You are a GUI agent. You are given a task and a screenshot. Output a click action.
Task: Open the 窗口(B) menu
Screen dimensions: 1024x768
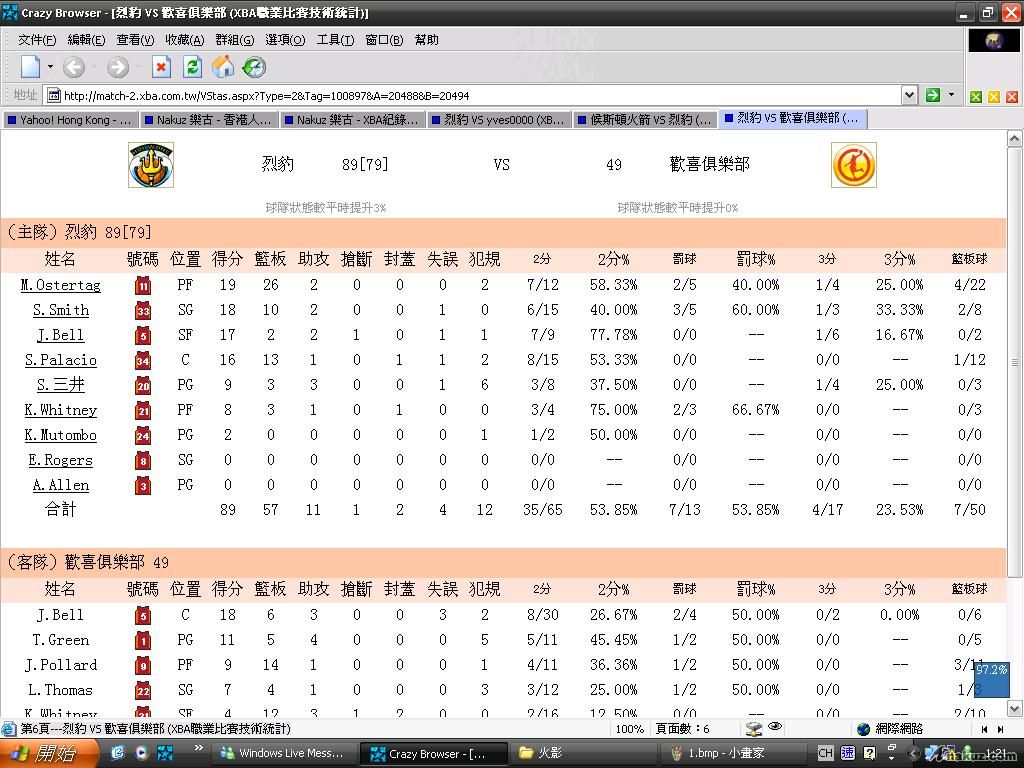coord(384,40)
